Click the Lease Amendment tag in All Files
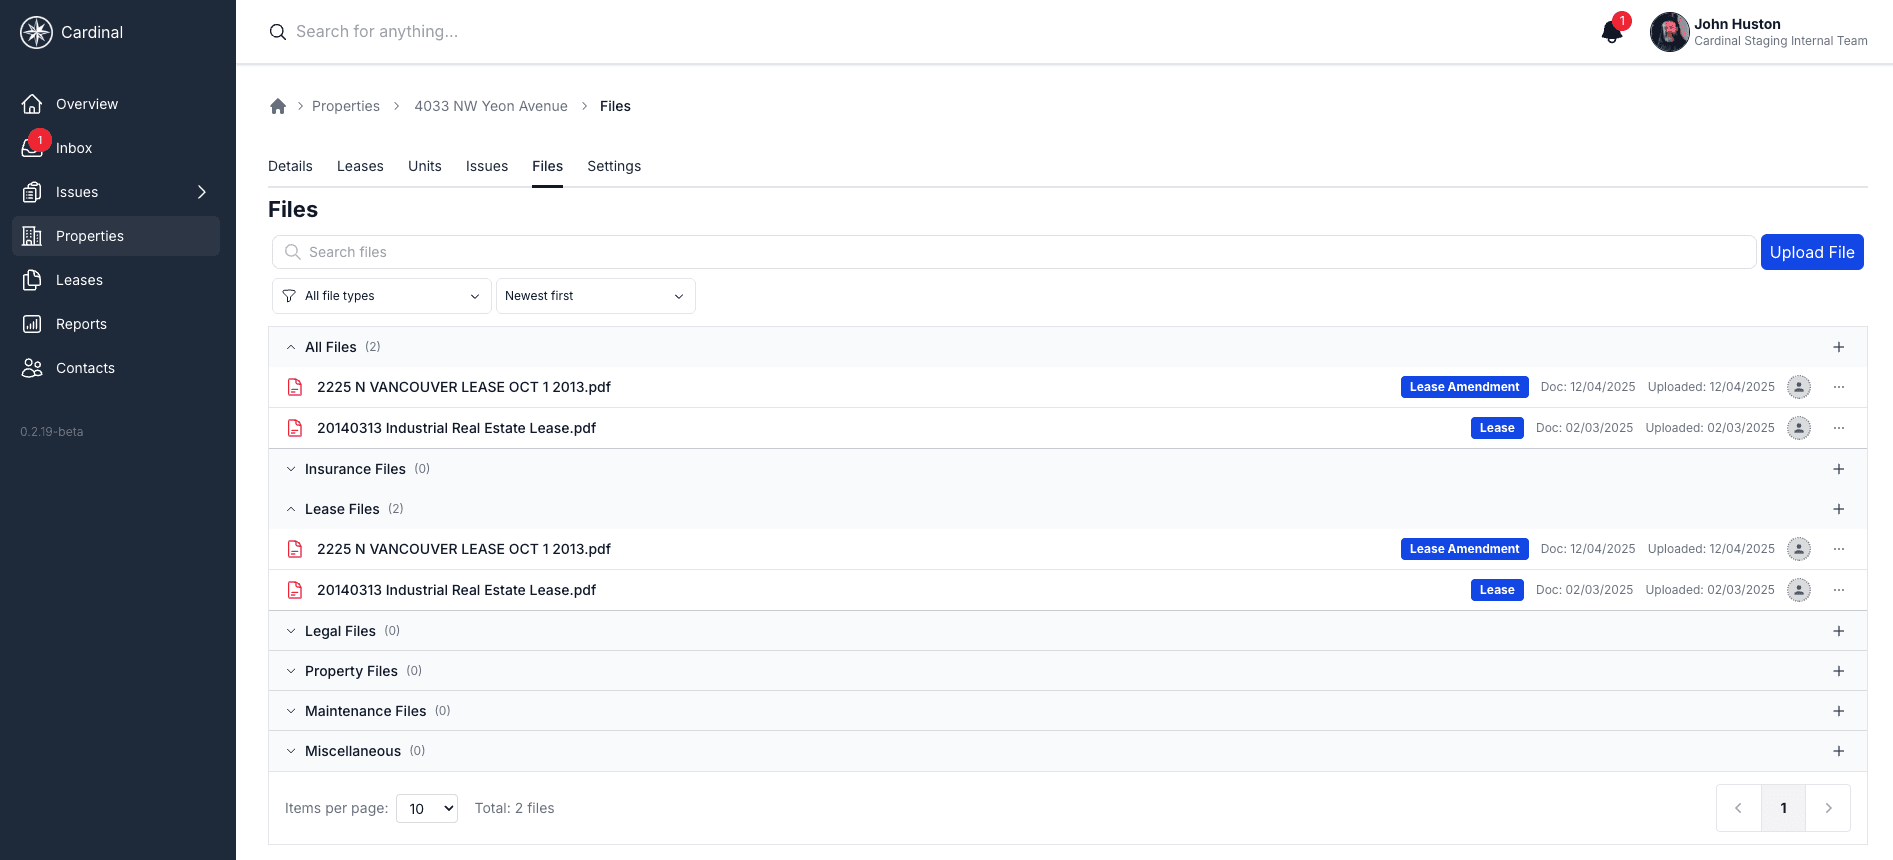This screenshot has height=860, width=1893. click(1464, 387)
